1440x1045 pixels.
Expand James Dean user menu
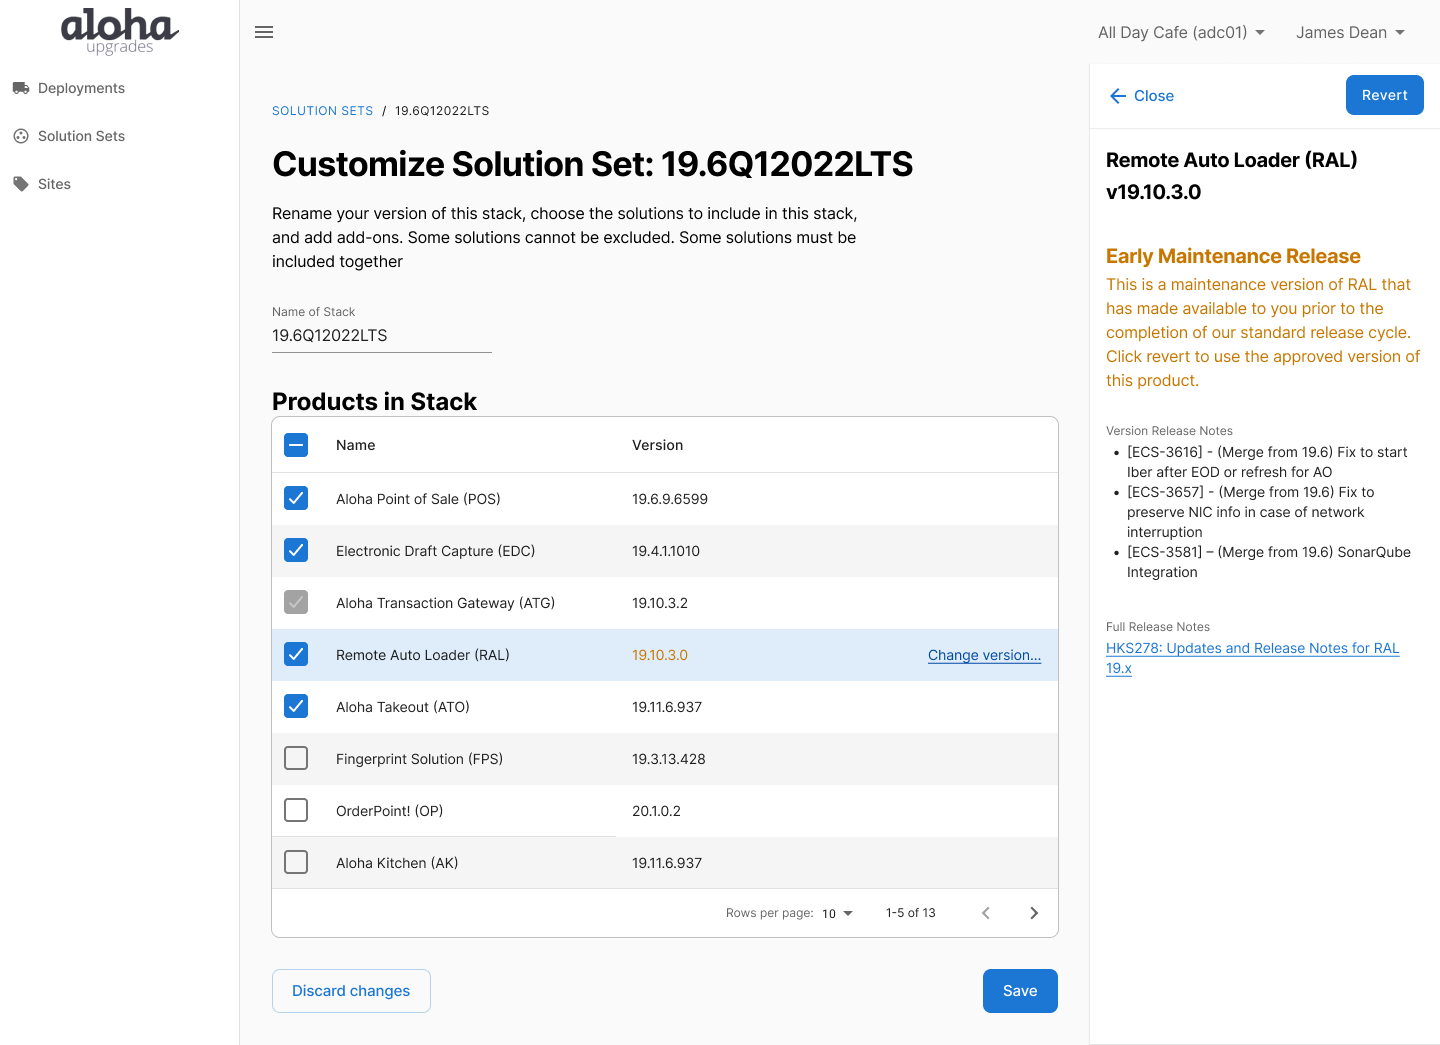click(1350, 32)
